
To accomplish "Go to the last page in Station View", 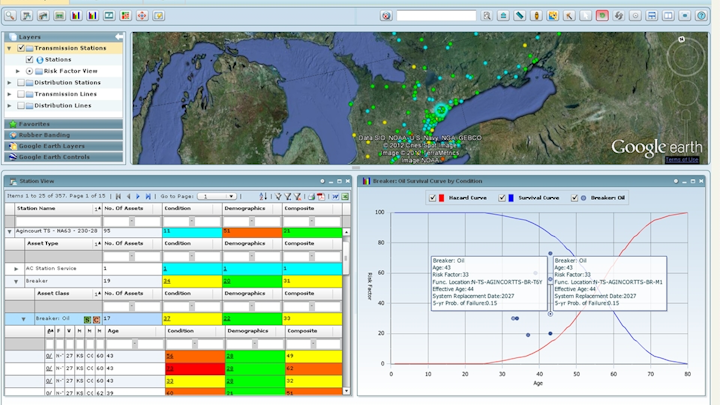I will pyautogui.click(x=148, y=197).
